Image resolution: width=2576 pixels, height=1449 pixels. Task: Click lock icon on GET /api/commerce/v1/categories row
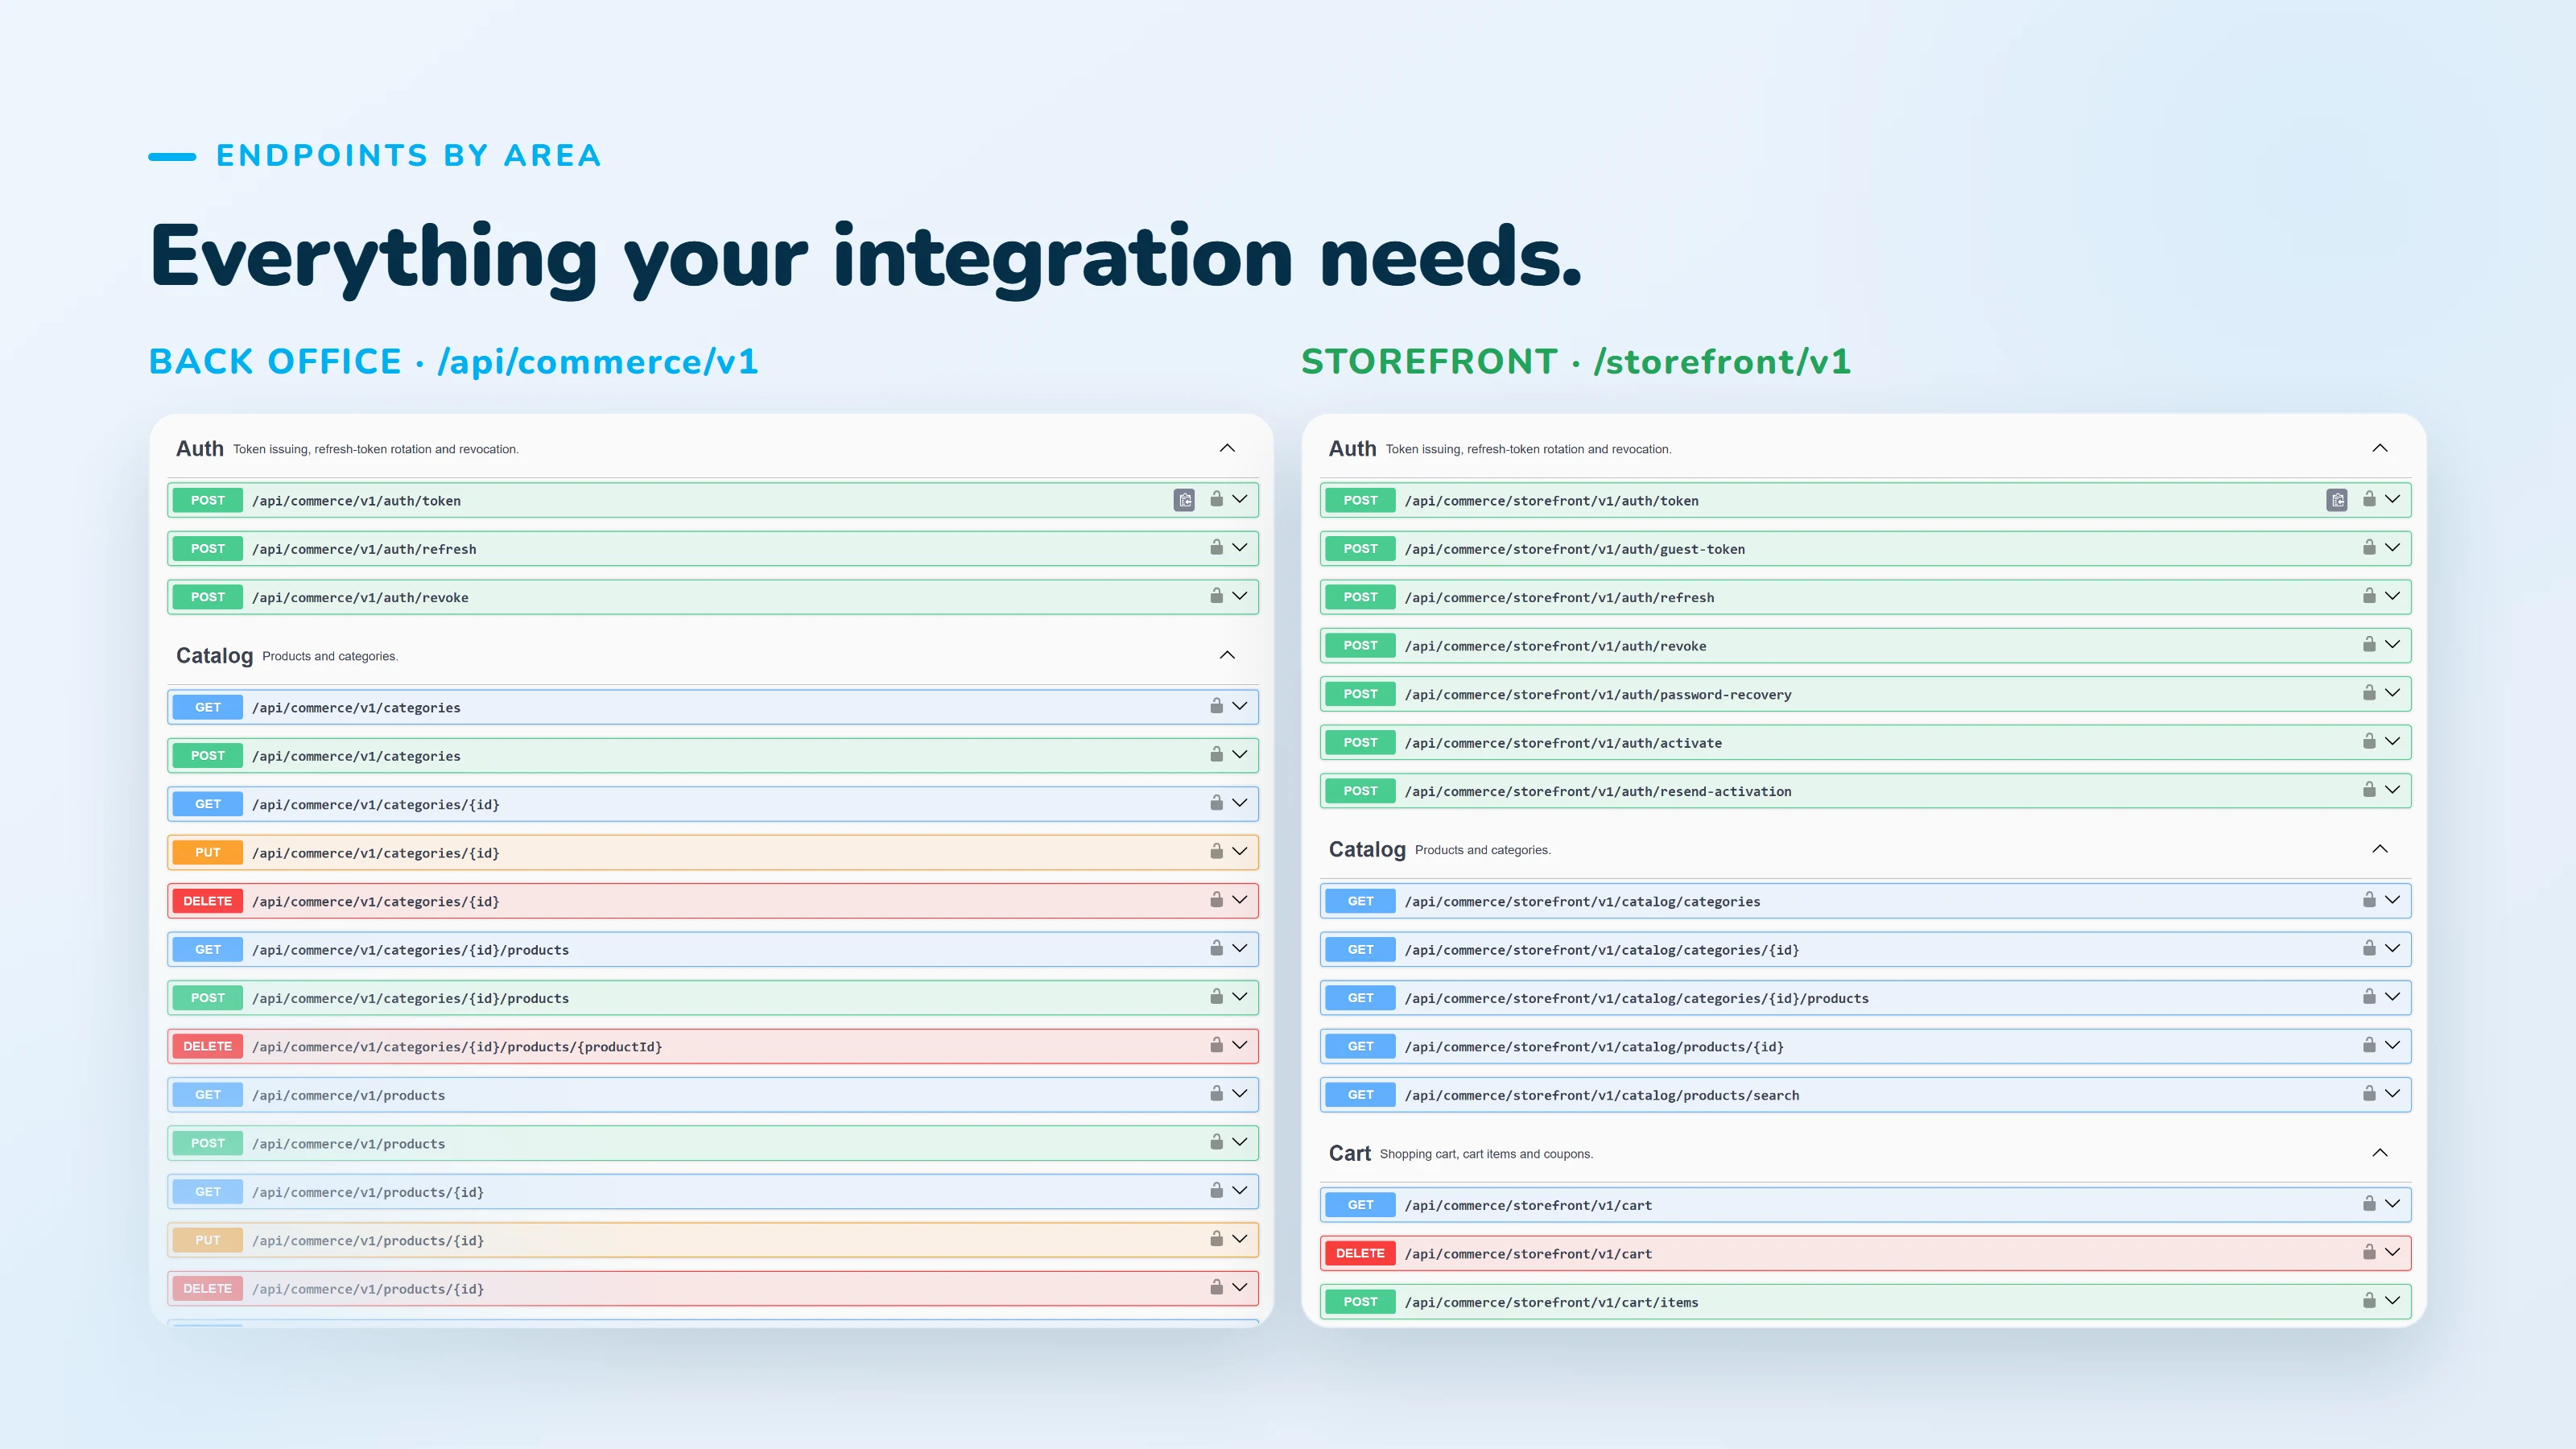tap(1216, 706)
